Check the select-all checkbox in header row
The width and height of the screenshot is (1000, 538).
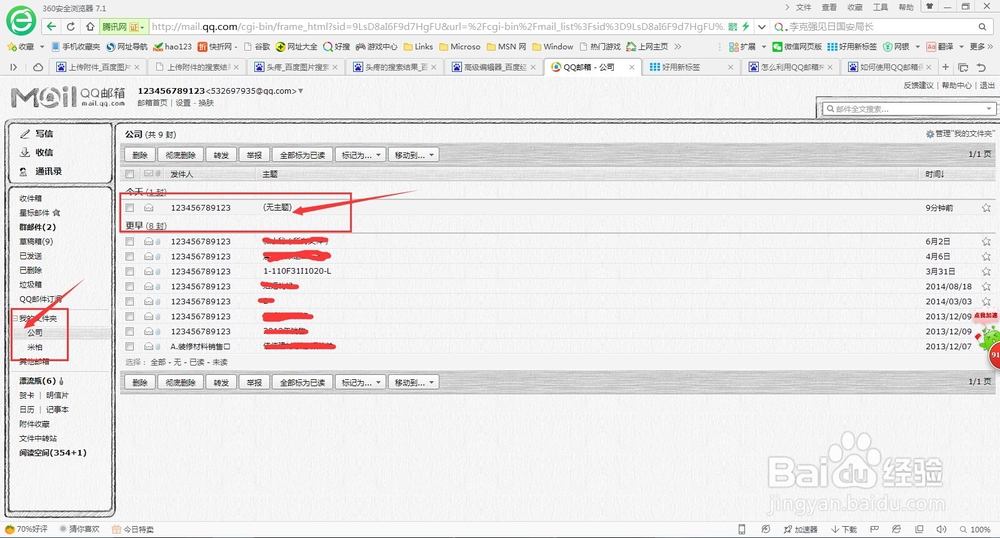[x=130, y=174]
